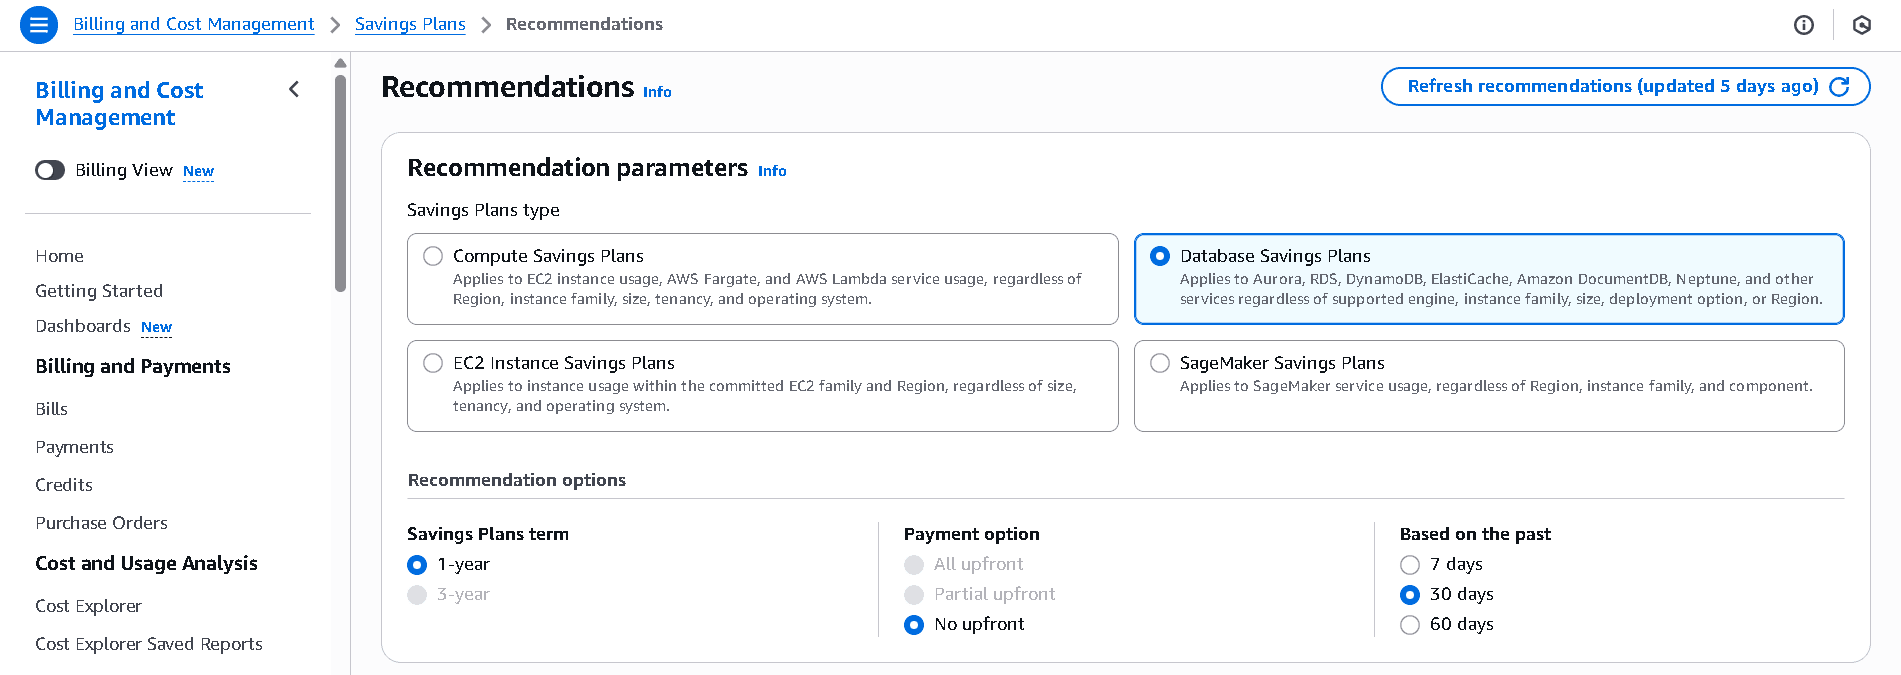Collapse the Billing and Cost Management sidebar
This screenshot has width=1901, height=675.
[x=293, y=89]
